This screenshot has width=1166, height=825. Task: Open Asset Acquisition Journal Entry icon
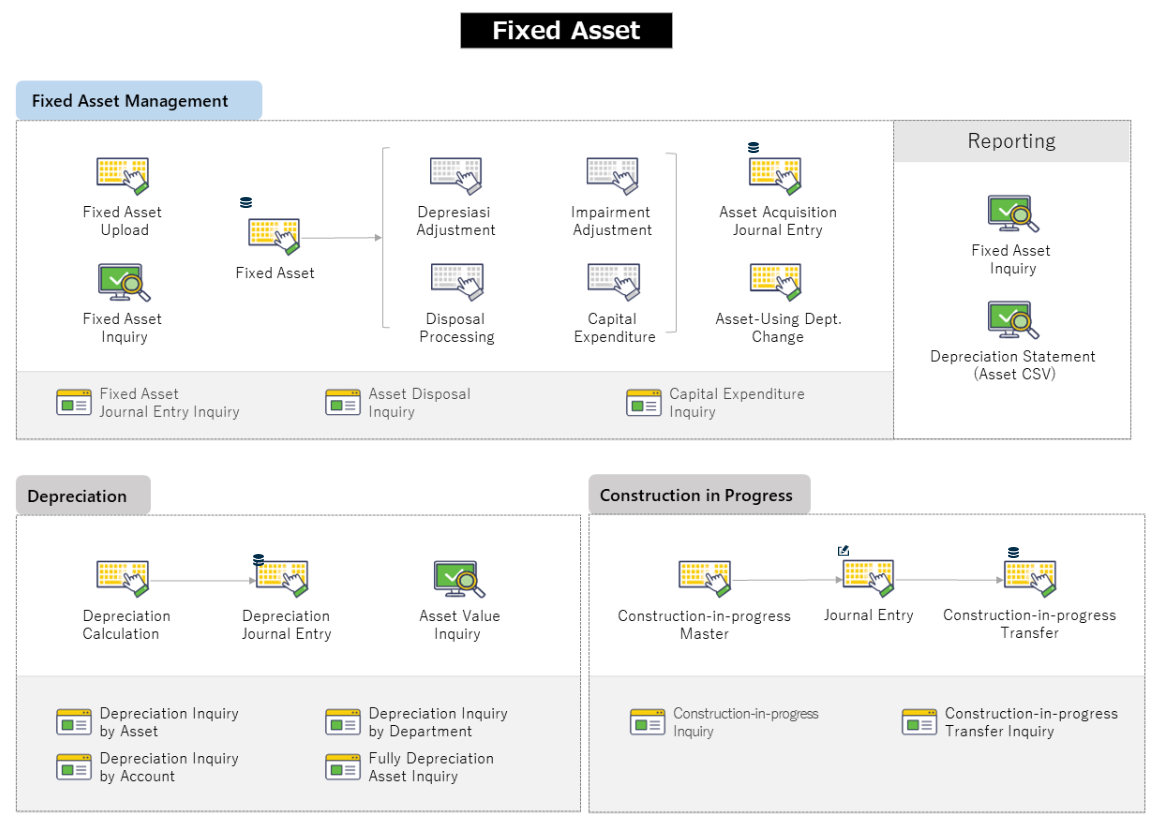[x=777, y=176]
